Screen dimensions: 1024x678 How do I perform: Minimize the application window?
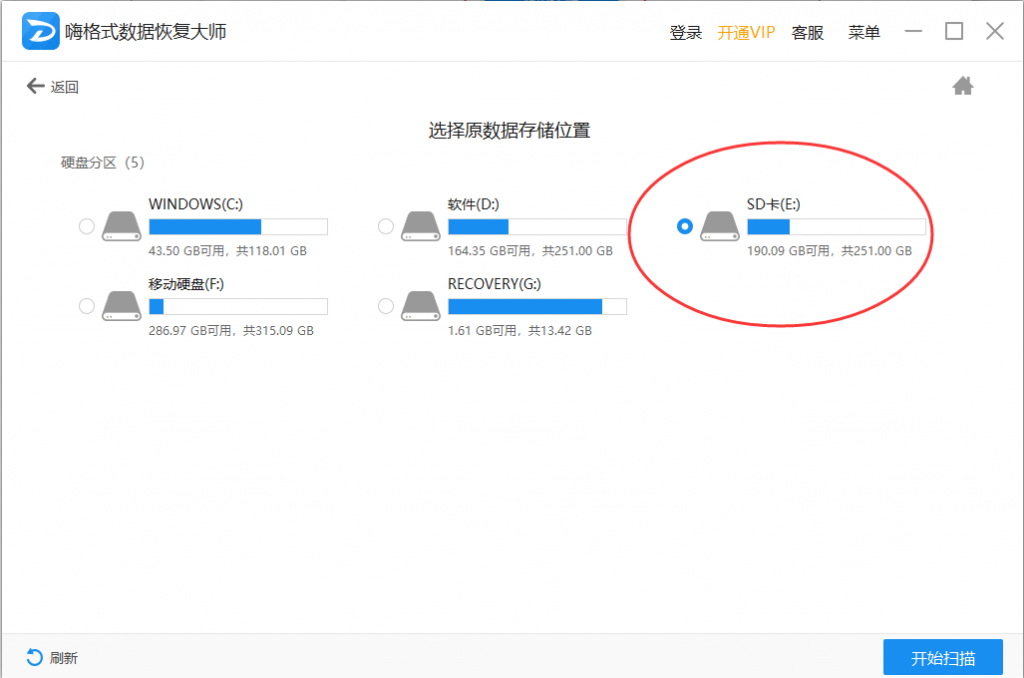point(913,31)
